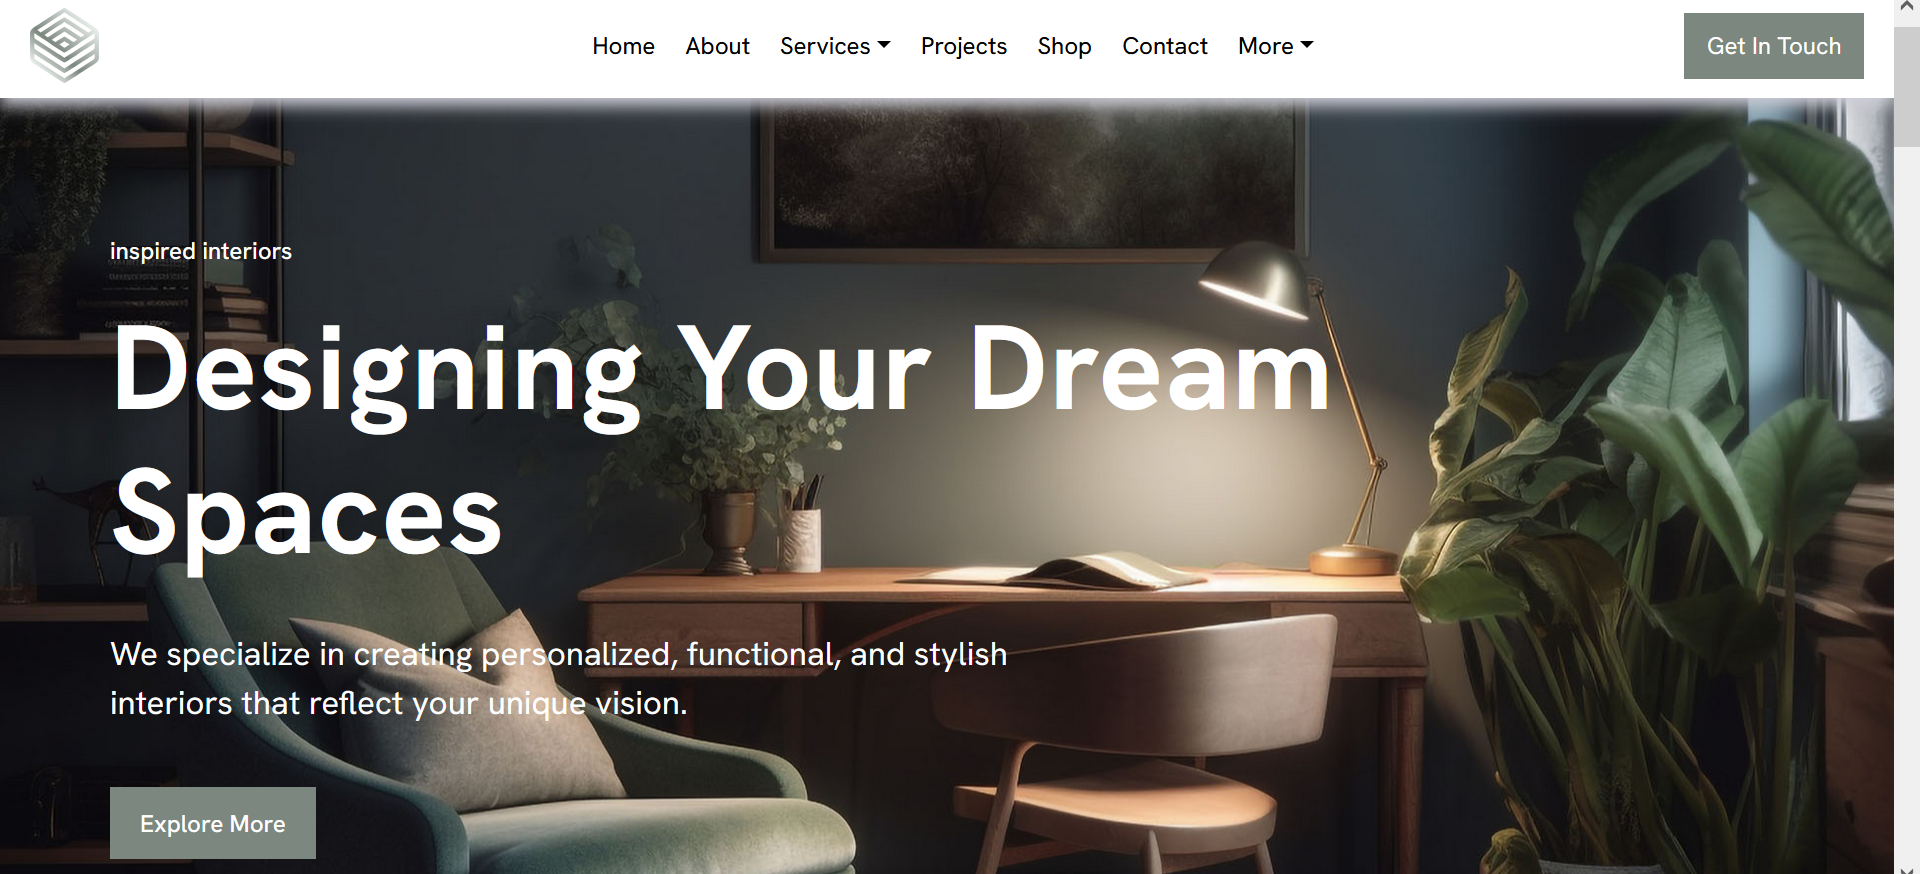Click the caret arrow beside Services
This screenshot has height=874, width=1920.
(x=884, y=45)
